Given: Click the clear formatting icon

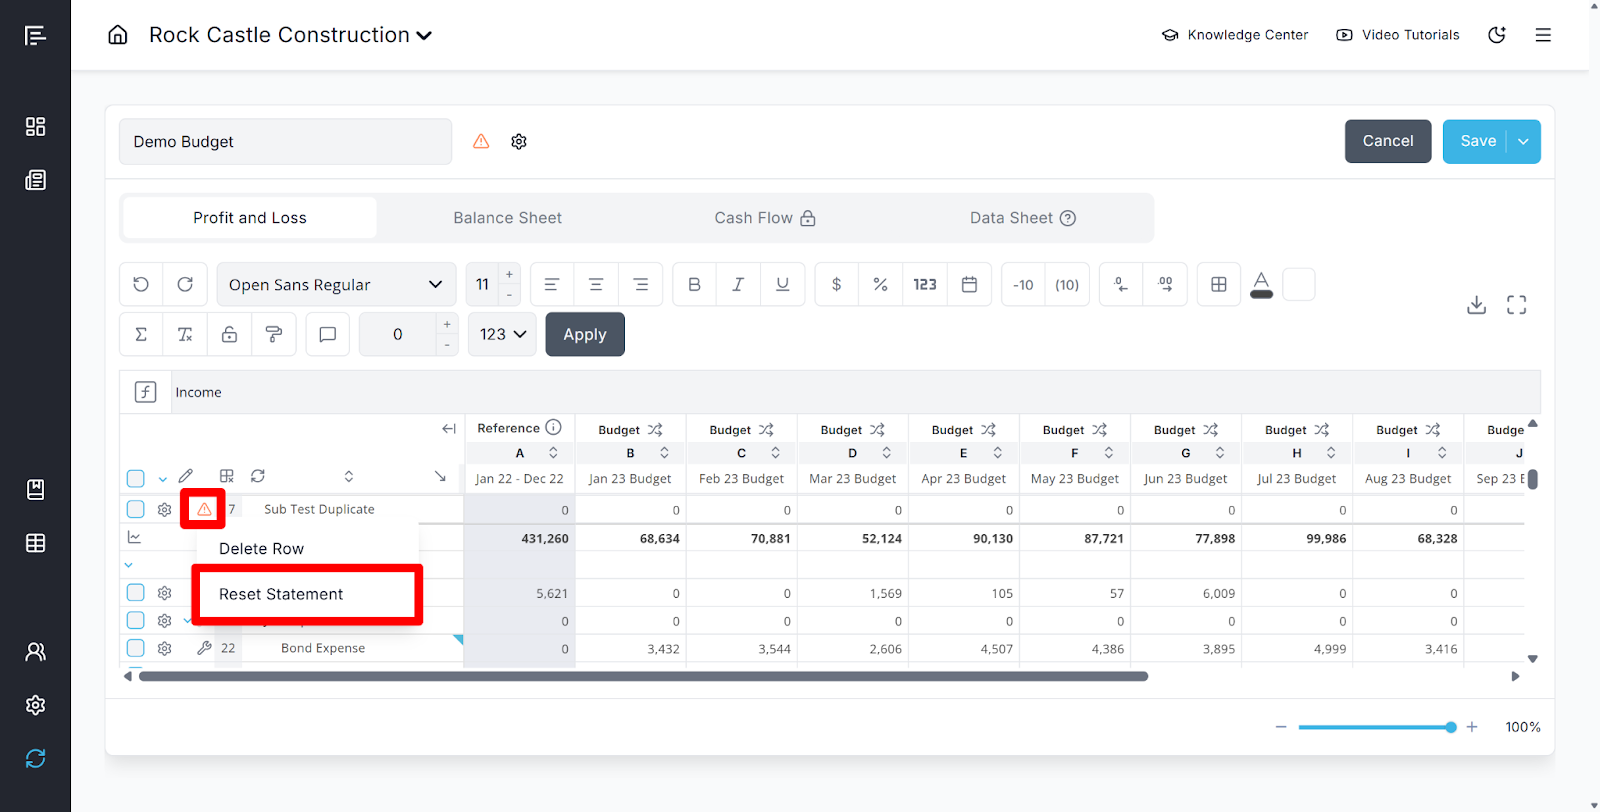Looking at the screenshot, I should [185, 334].
